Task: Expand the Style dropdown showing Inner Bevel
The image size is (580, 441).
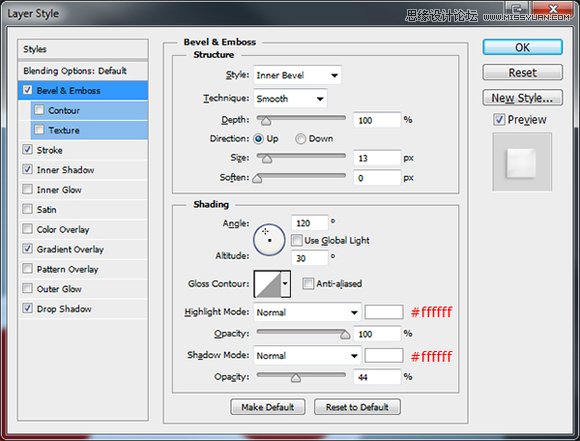Action: [297, 75]
